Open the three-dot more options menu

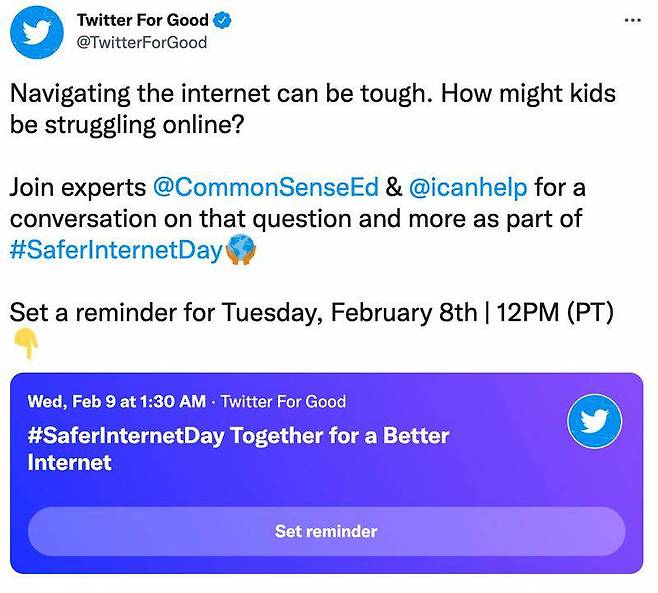632,21
